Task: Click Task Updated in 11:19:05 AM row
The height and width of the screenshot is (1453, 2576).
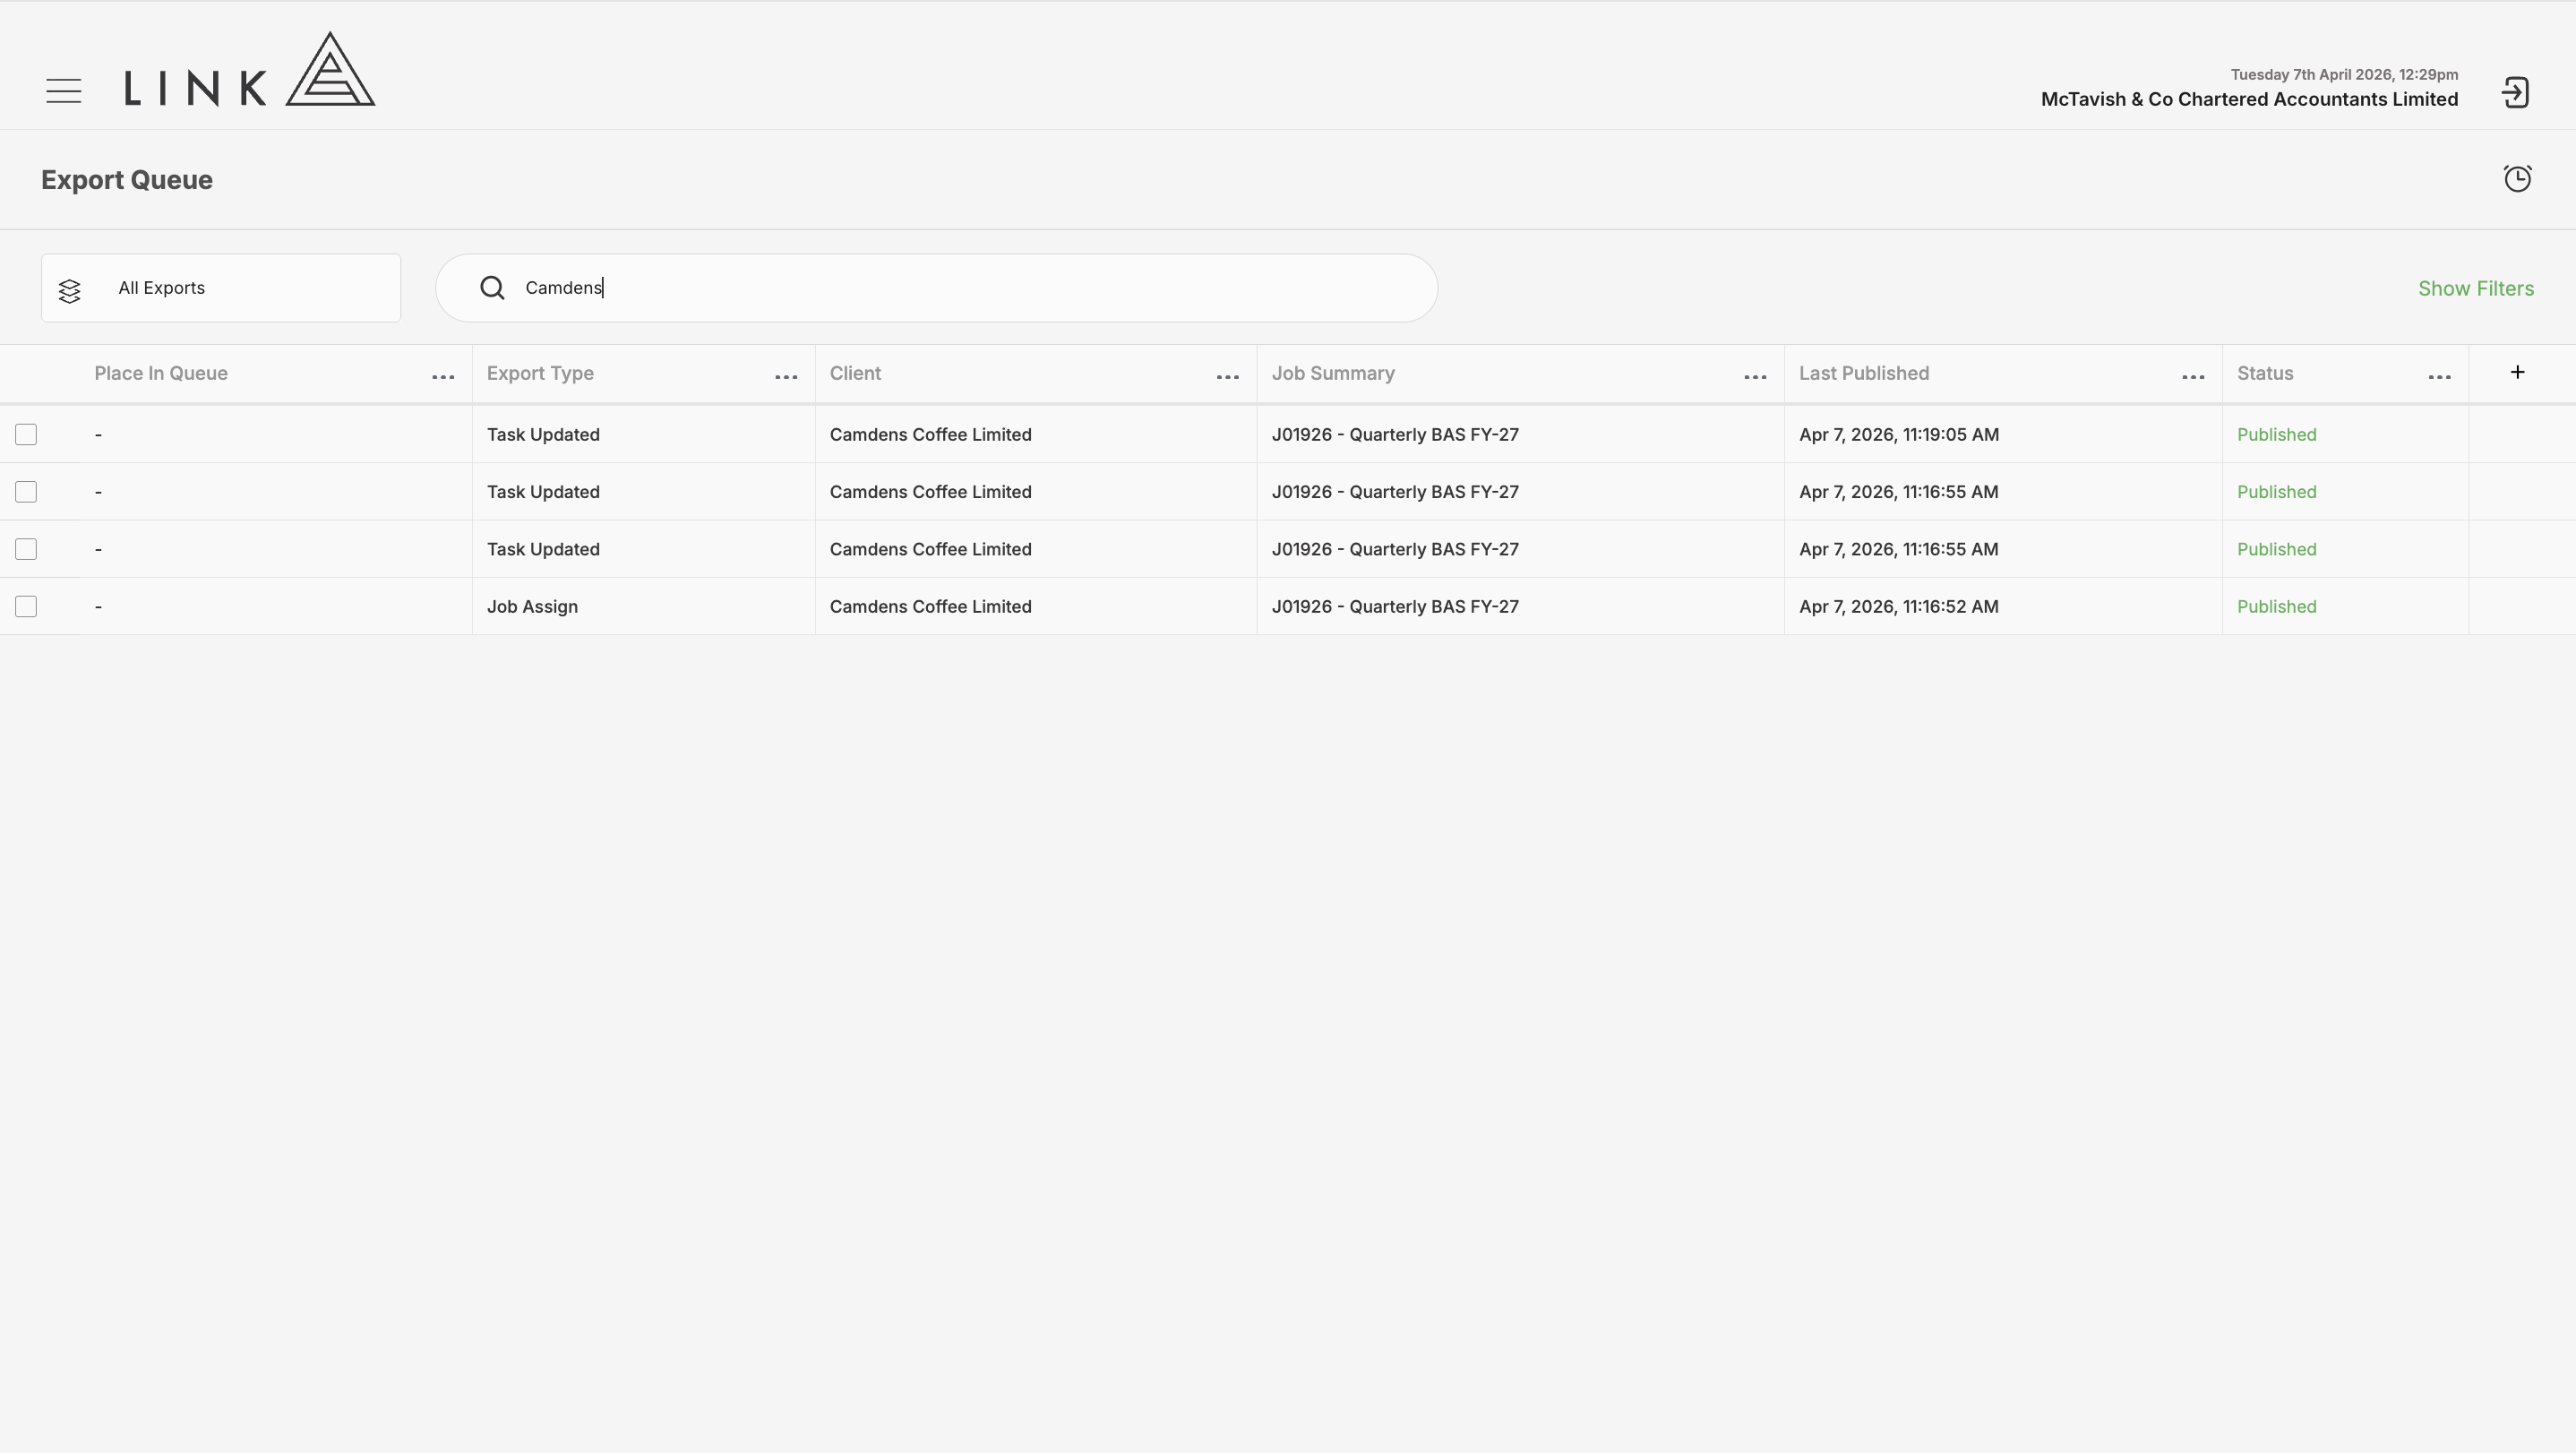Action: click(x=543, y=434)
